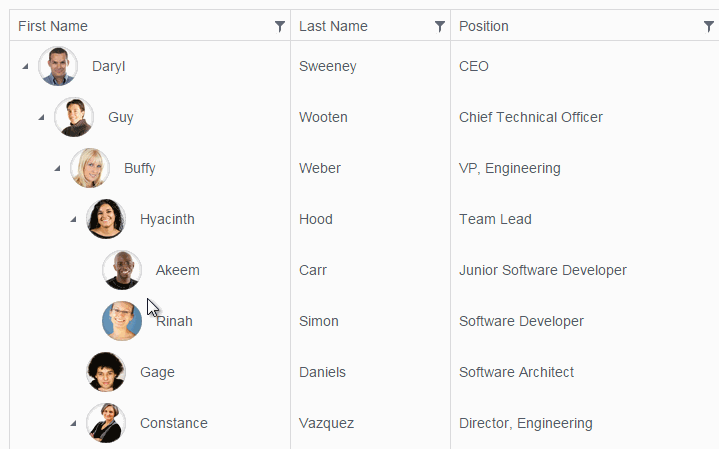This screenshot has height=449, width=719.
Task: Sort by the First Name header
Action: coord(53,26)
